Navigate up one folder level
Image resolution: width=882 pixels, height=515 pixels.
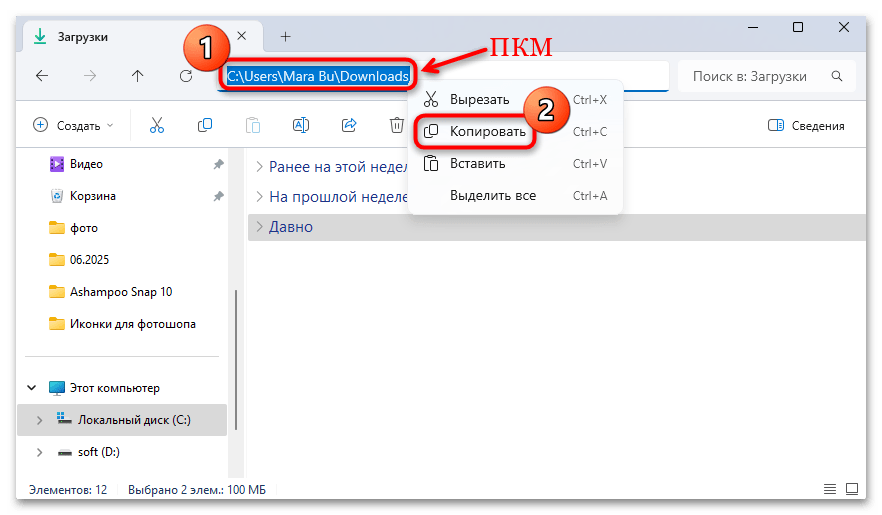click(x=138, y=76)
